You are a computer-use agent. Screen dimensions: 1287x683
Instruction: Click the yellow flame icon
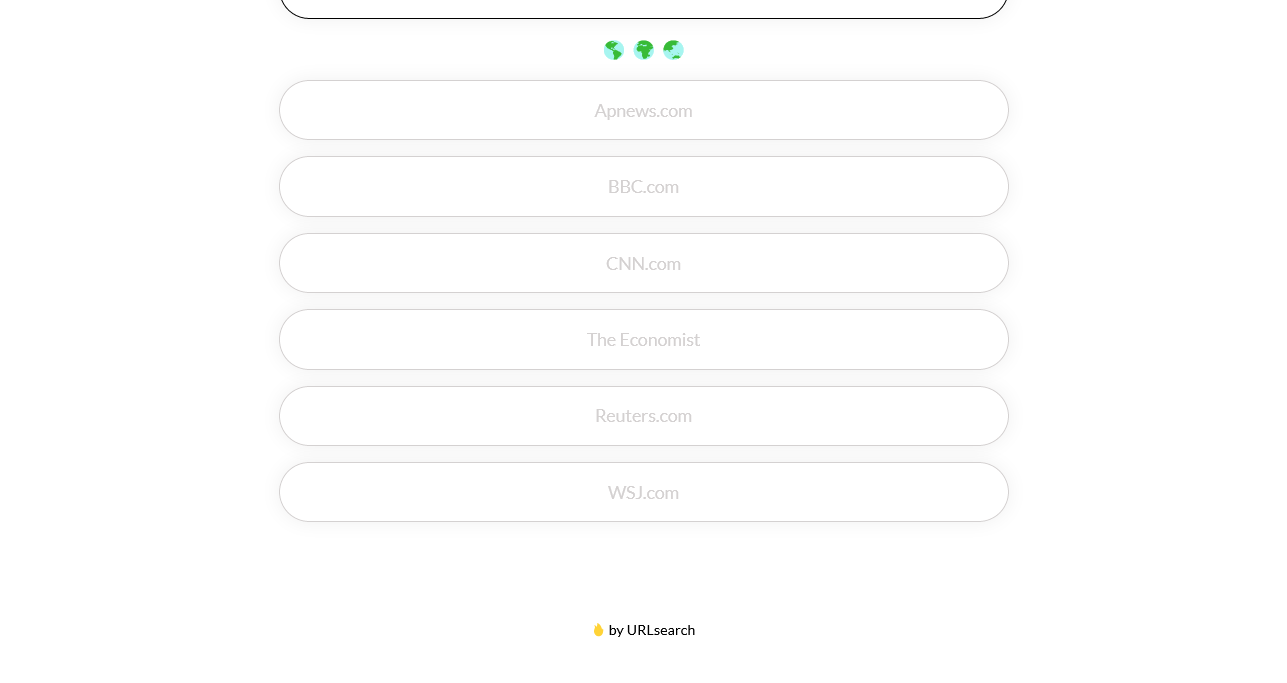pyautogui.click(x=598, y=630)
